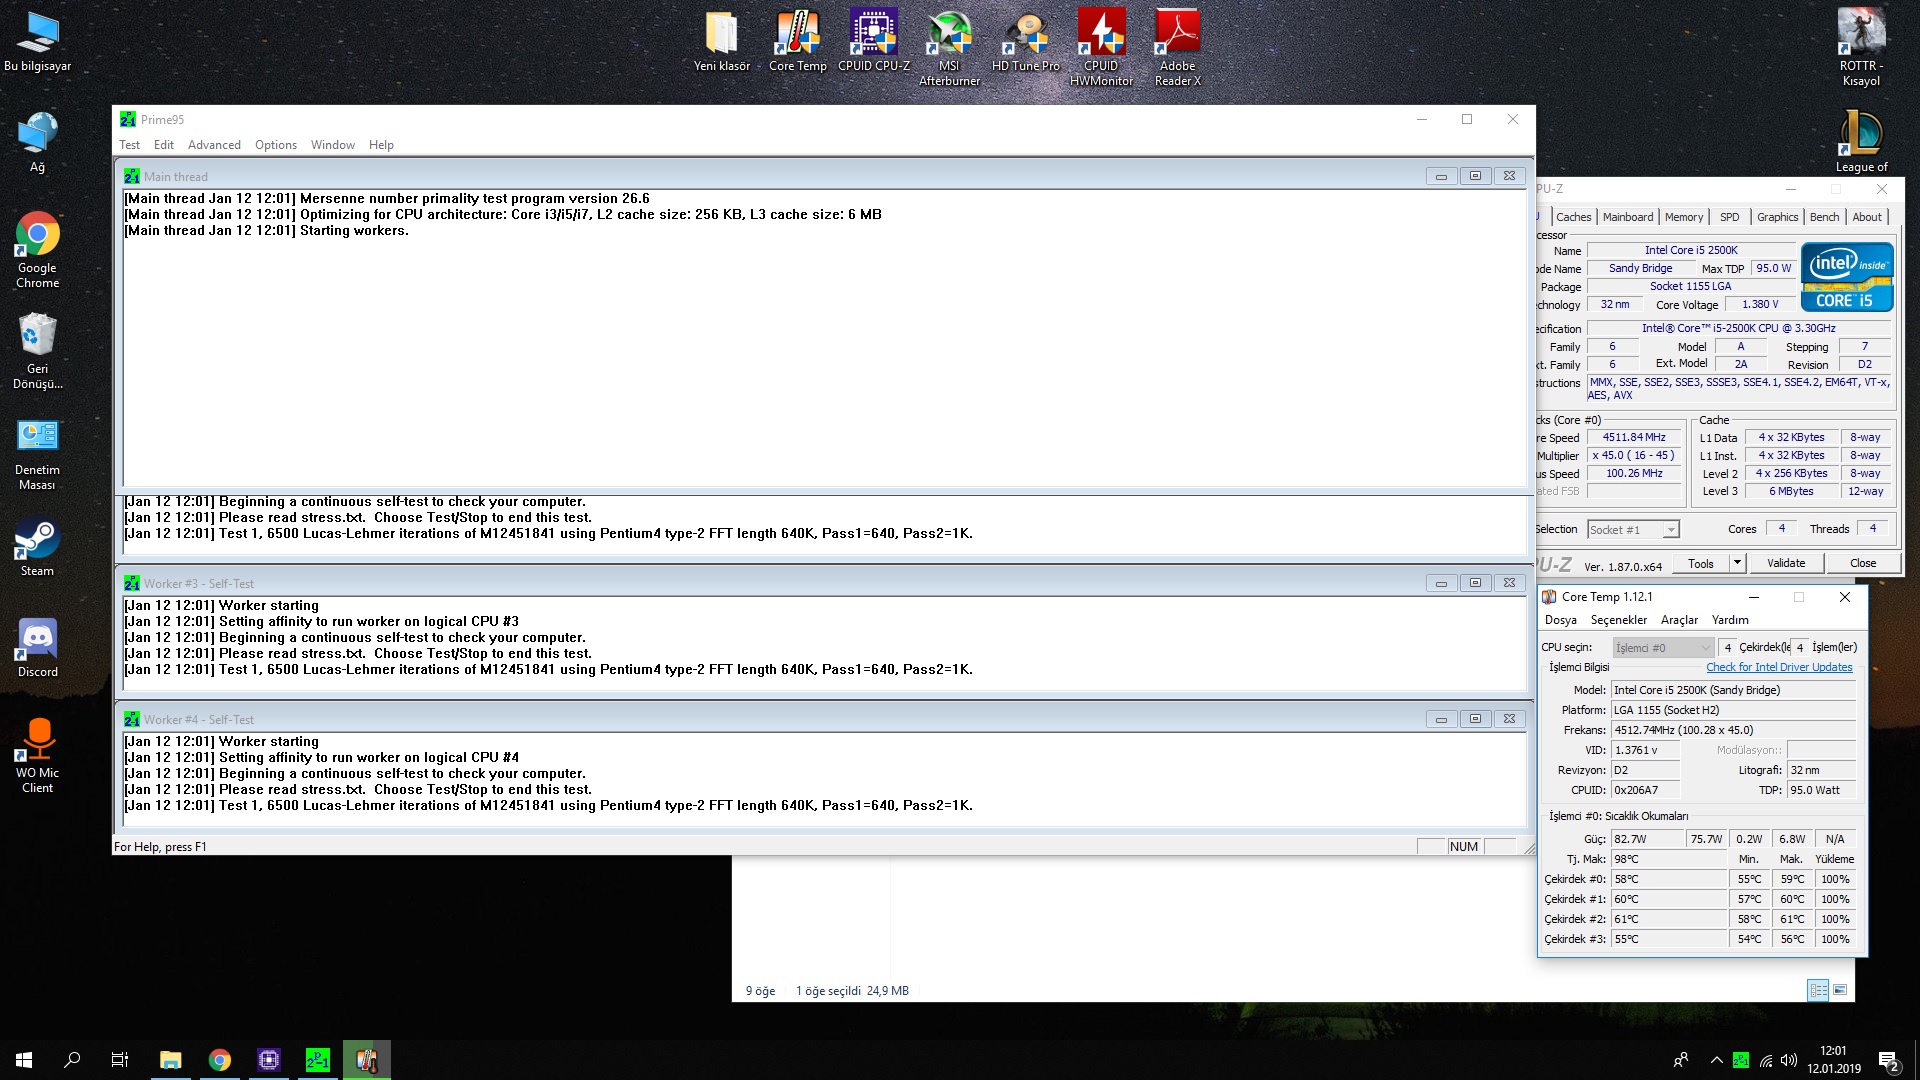Maximize the Main thread child window
The height and width of the screenshot is (1080, 1920).
(1475, 176)
